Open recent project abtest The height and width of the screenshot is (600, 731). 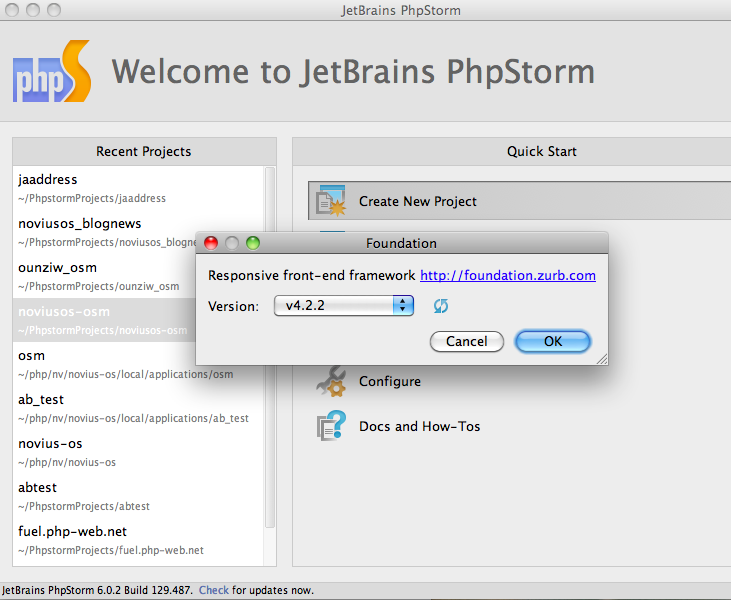pos(138,496)
